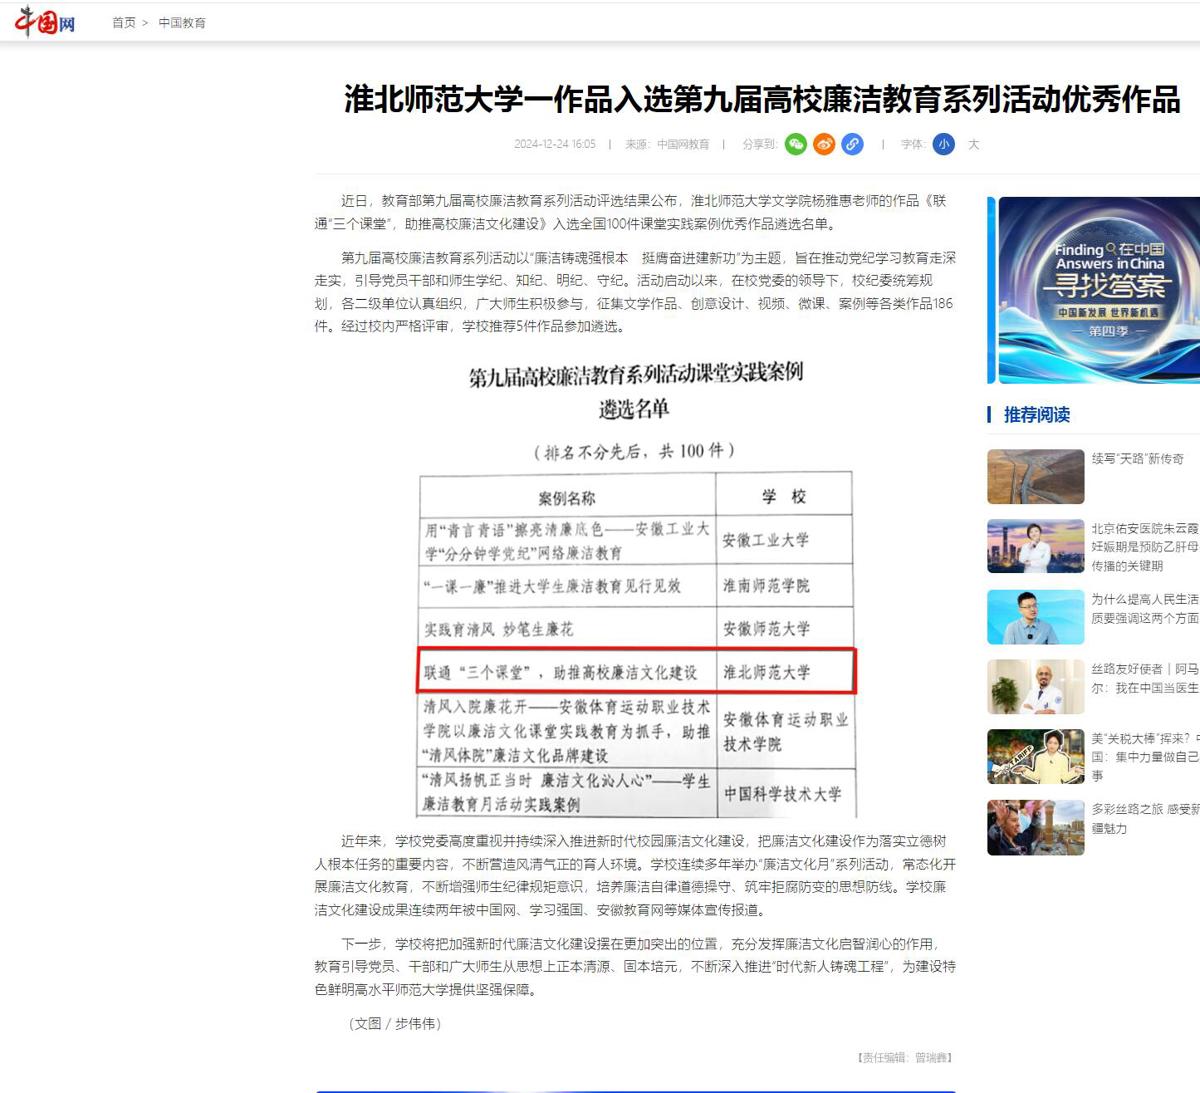1200x1093 pixels.
Task: Click the 中国网 logo
Action: click(x=45, y=21)
